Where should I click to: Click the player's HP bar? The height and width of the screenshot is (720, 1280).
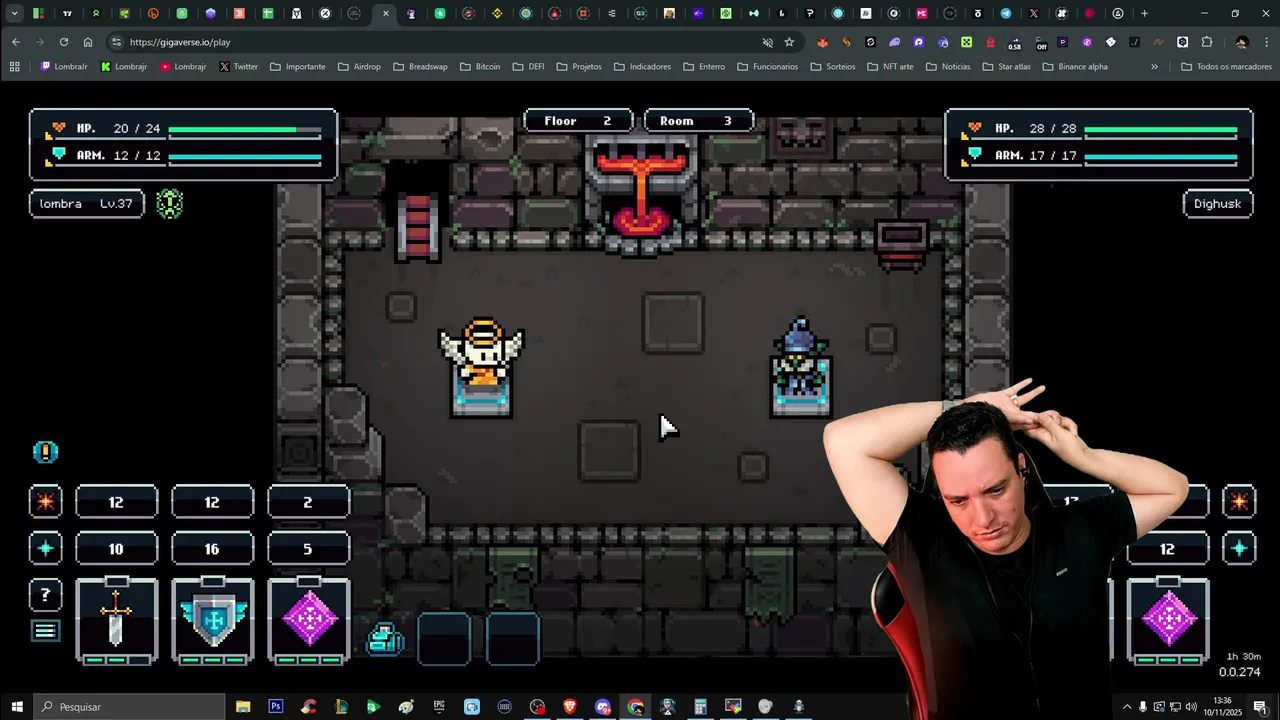pyautogui.click(x=245, y=129)
